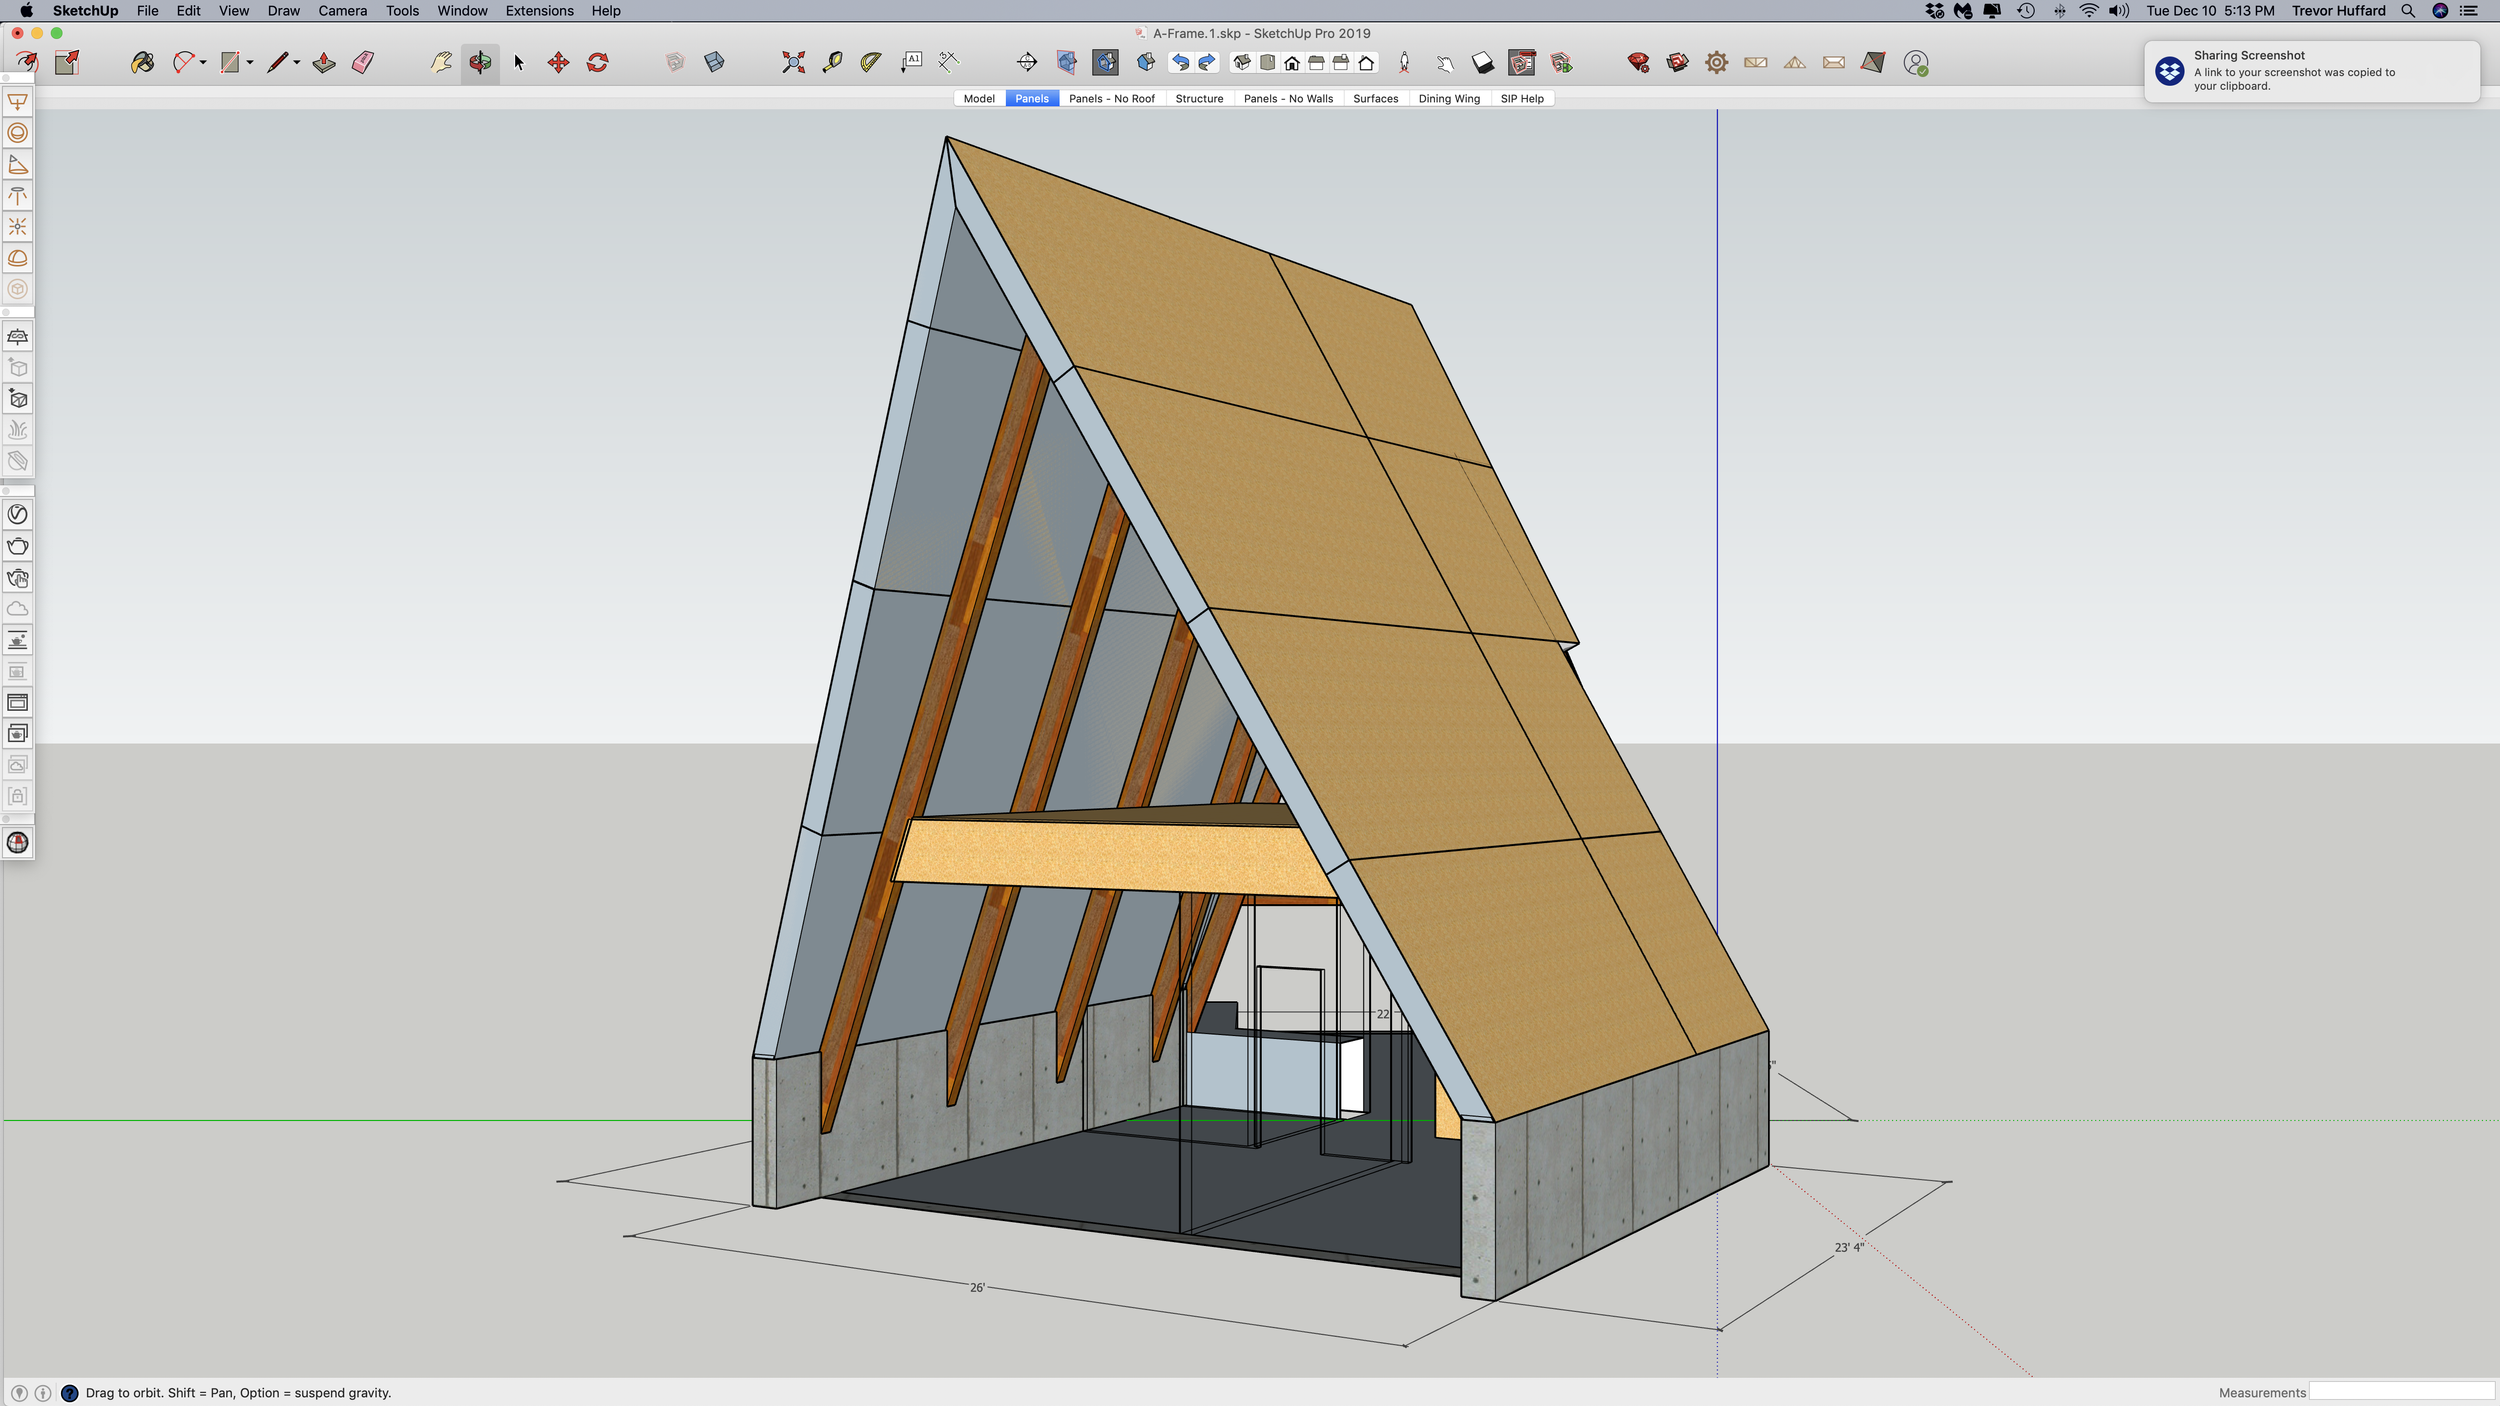Toggle Display Section Cuts button

coord(1106,63)
